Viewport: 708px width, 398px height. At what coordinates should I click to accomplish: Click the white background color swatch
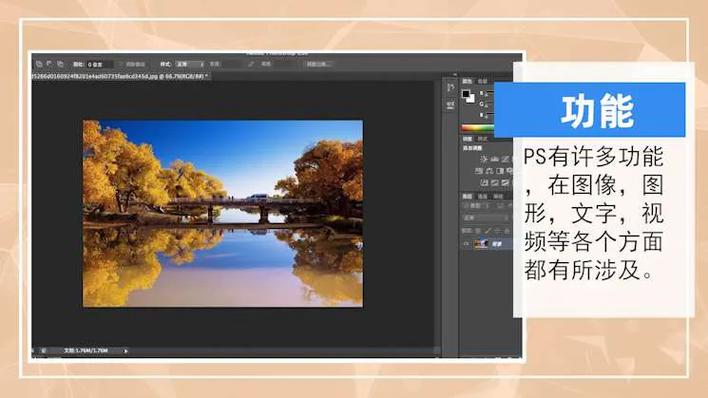[471, 99]
